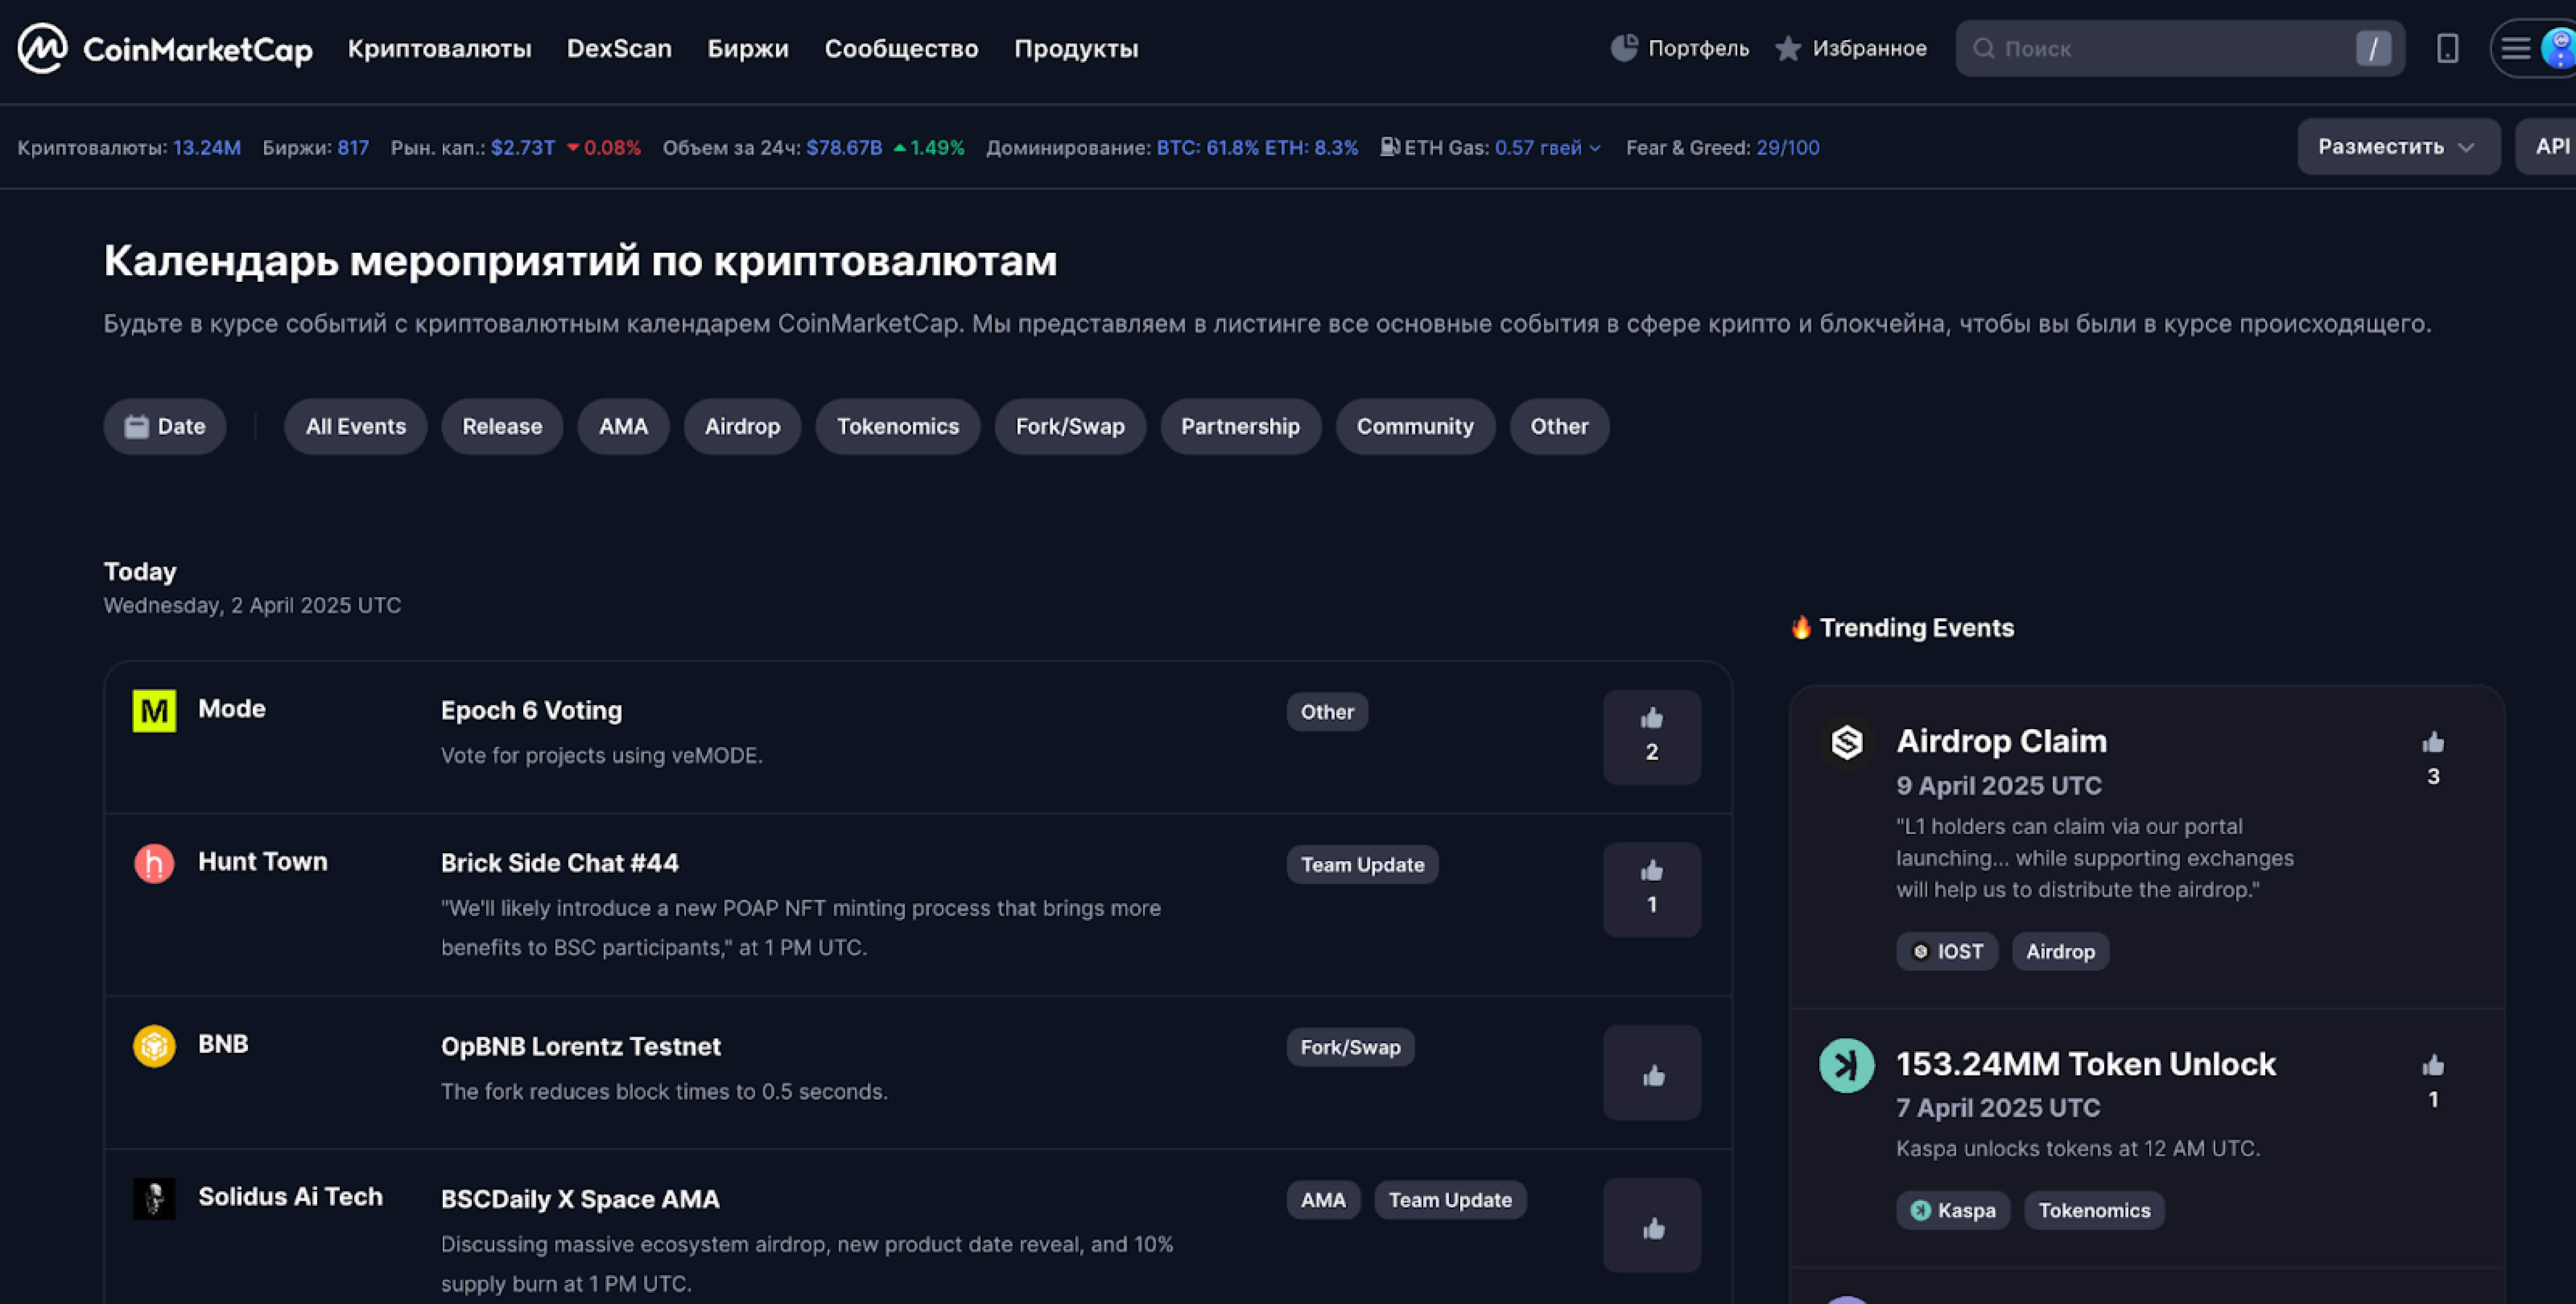Viewport: 2576px width, 1304px height.
Task: Filter events by Community
Action: pyautogui.click(x=1415, y=427)
